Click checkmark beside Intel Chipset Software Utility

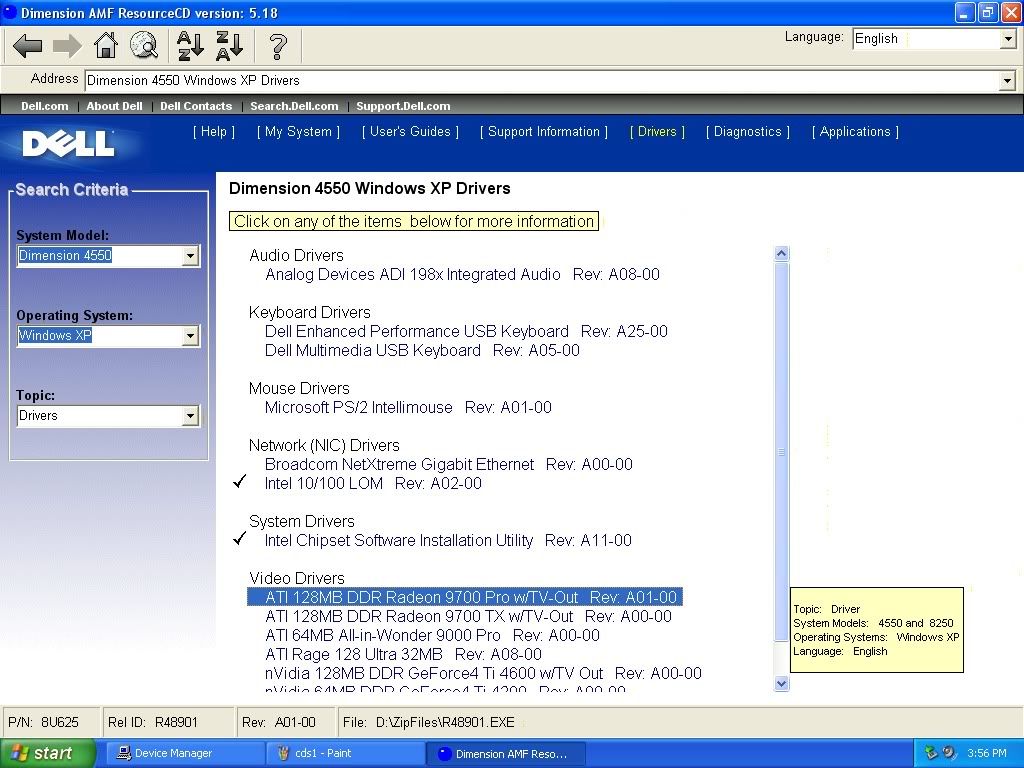[240, 539]
